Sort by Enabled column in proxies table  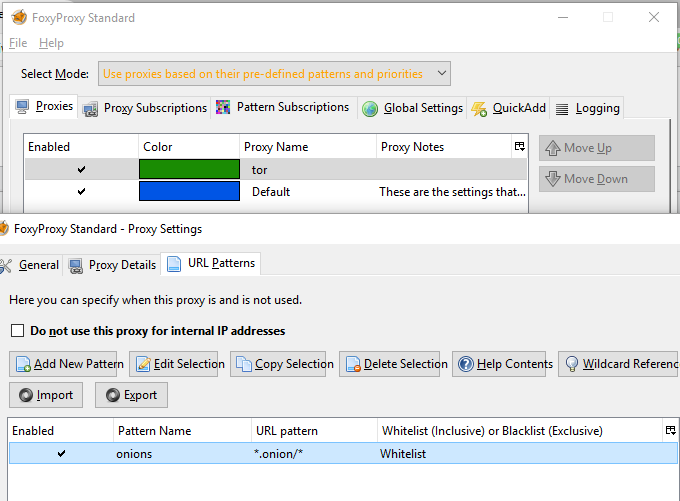pyautogui.click(x=82, y=147)
